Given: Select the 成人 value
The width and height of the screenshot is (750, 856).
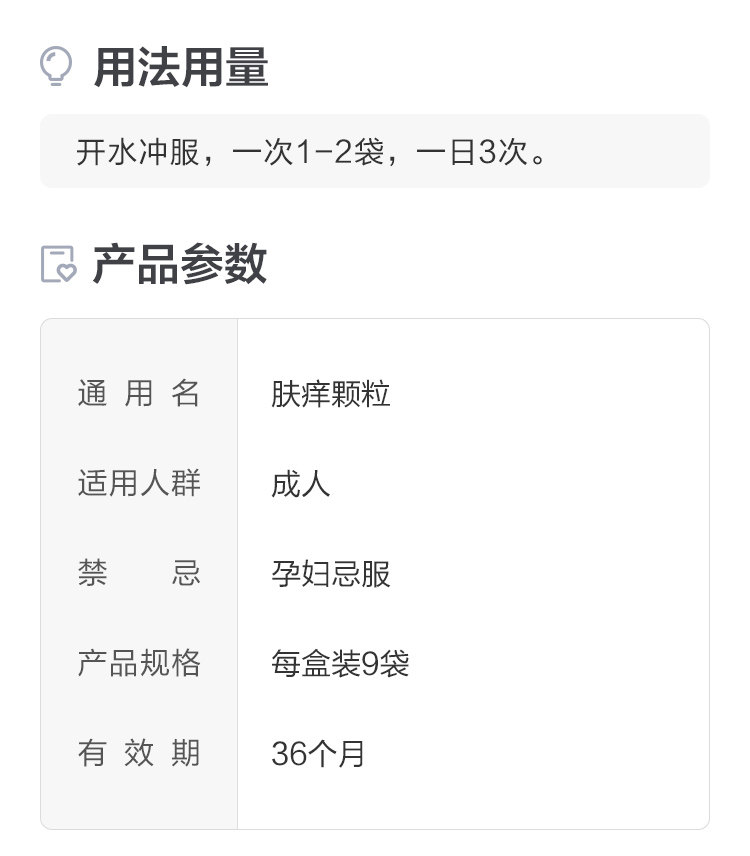Looking at the screenshot, I should click(300, 485).
